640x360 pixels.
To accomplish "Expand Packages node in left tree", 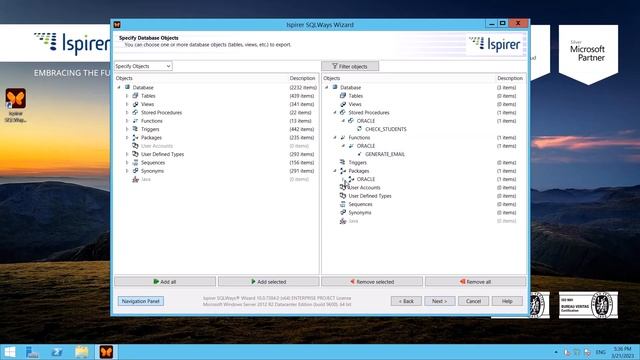I will click(127, 138).
